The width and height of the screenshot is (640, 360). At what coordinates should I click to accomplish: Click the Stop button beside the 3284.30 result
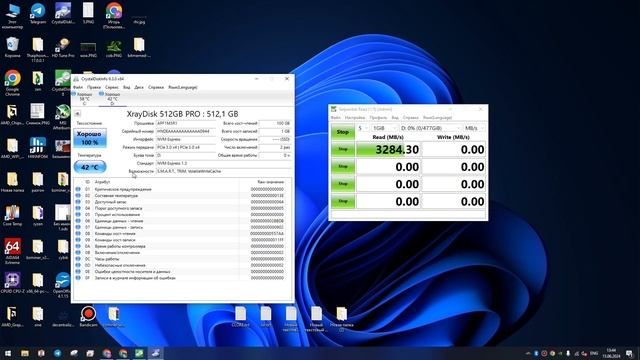[343, 149]
